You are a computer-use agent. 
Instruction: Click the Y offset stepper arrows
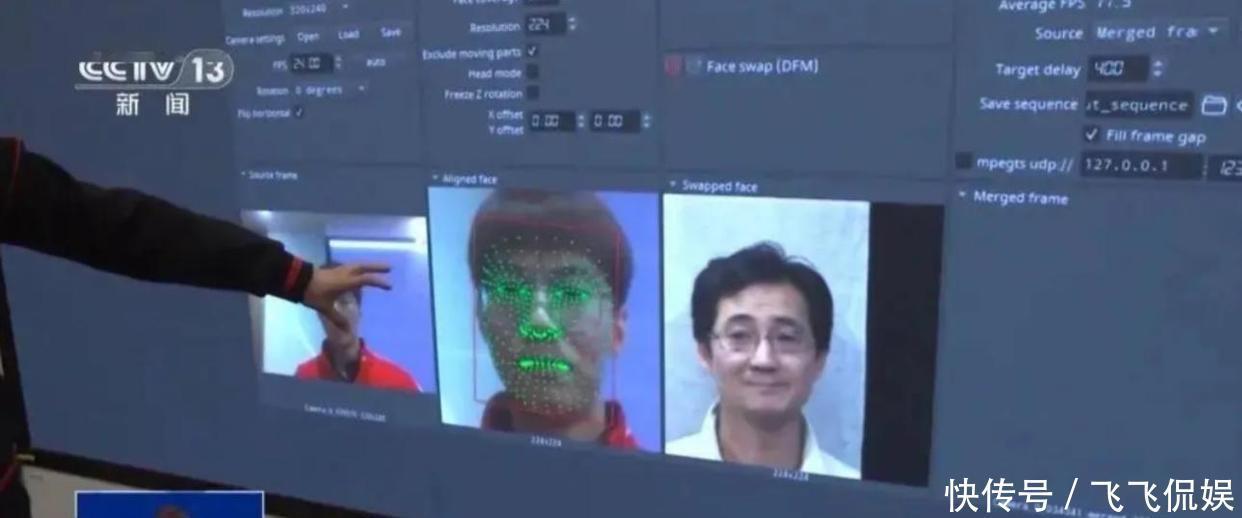coord(646,121)
